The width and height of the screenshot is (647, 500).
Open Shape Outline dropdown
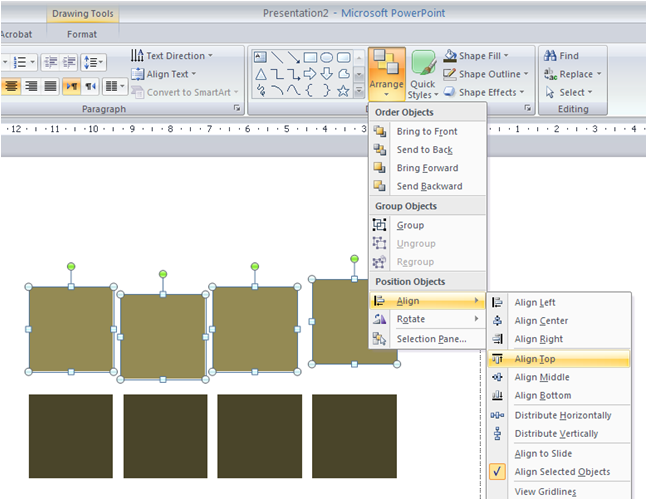click(486, 74)
